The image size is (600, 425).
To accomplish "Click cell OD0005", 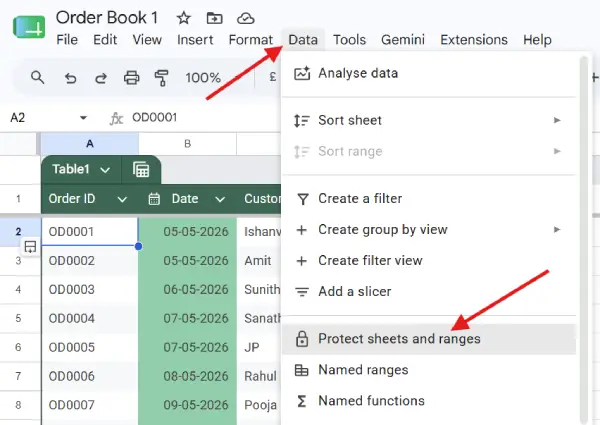I will [90, 347].
